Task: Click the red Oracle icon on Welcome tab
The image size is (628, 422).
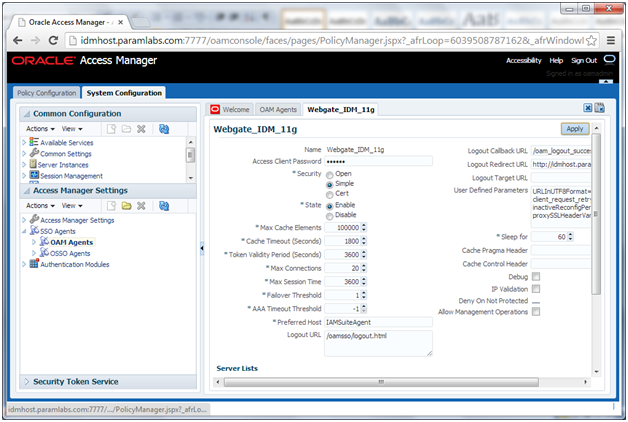Action: (215, 109)
